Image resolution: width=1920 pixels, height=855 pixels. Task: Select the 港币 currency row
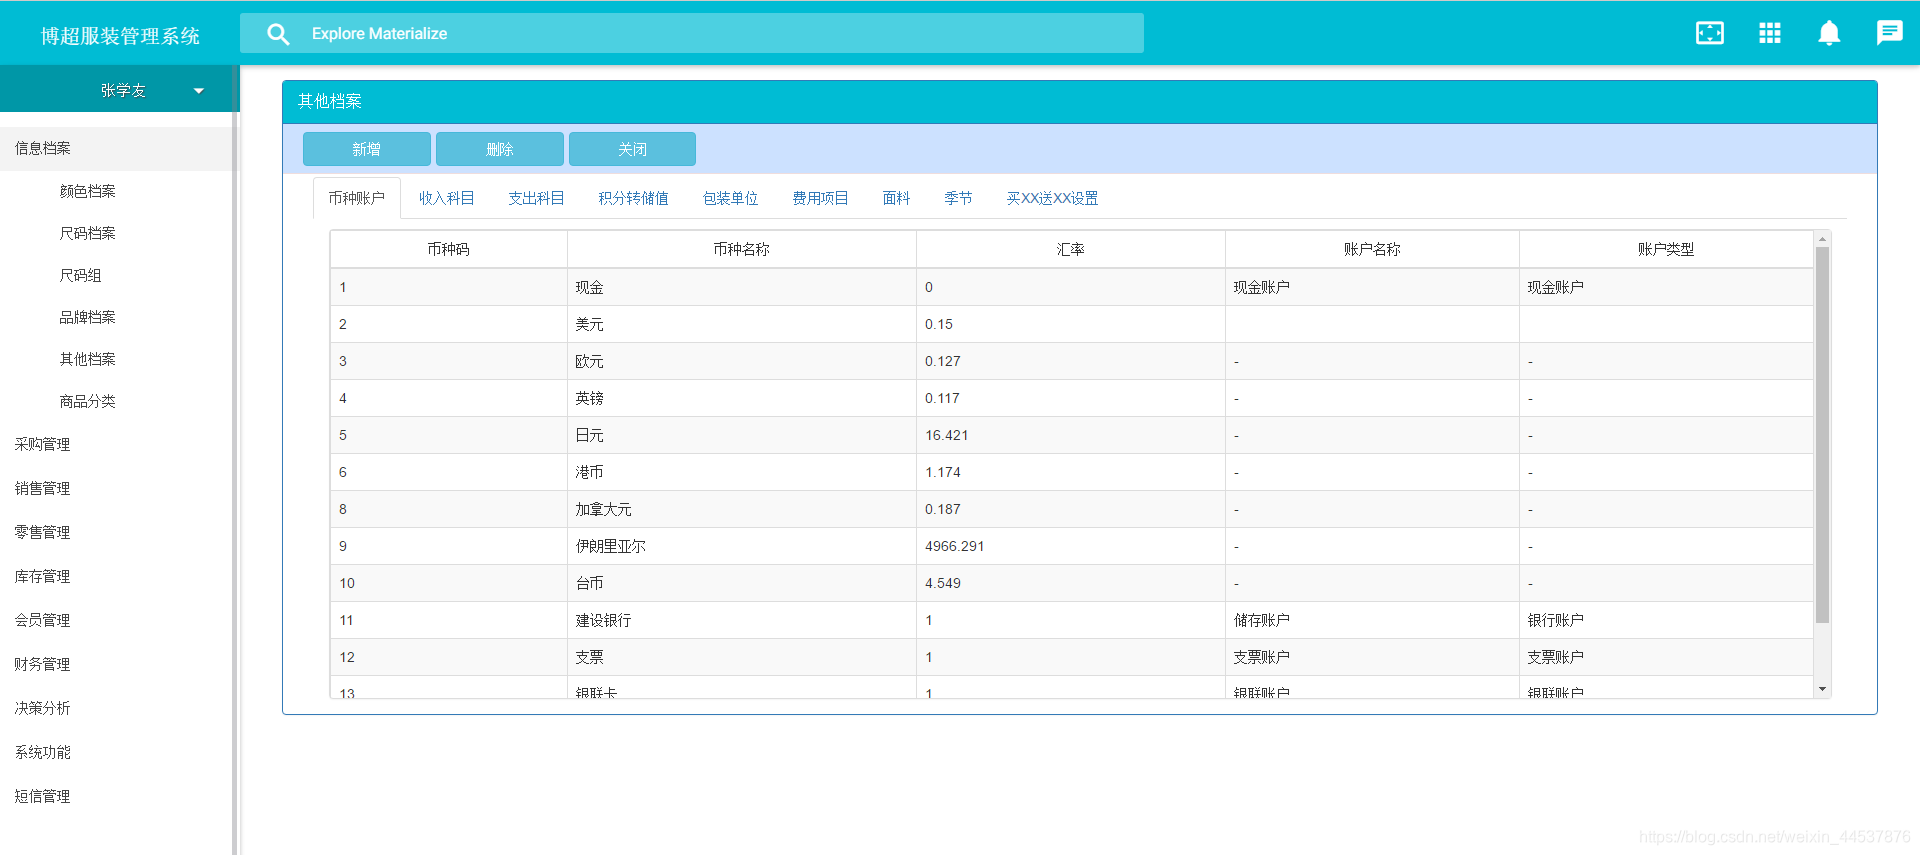pos(1072,472)
